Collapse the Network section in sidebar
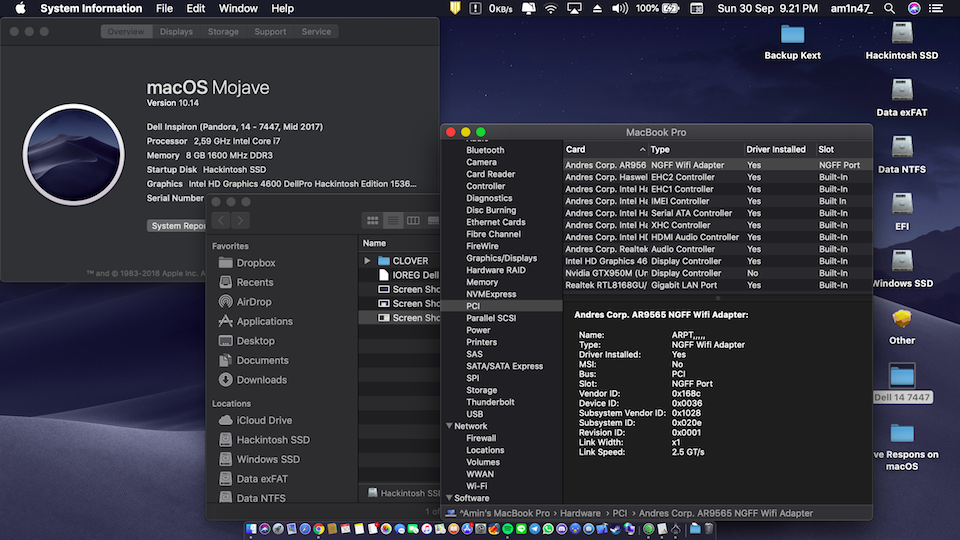The height and width of the screenshot is (540, 960). 448,426
